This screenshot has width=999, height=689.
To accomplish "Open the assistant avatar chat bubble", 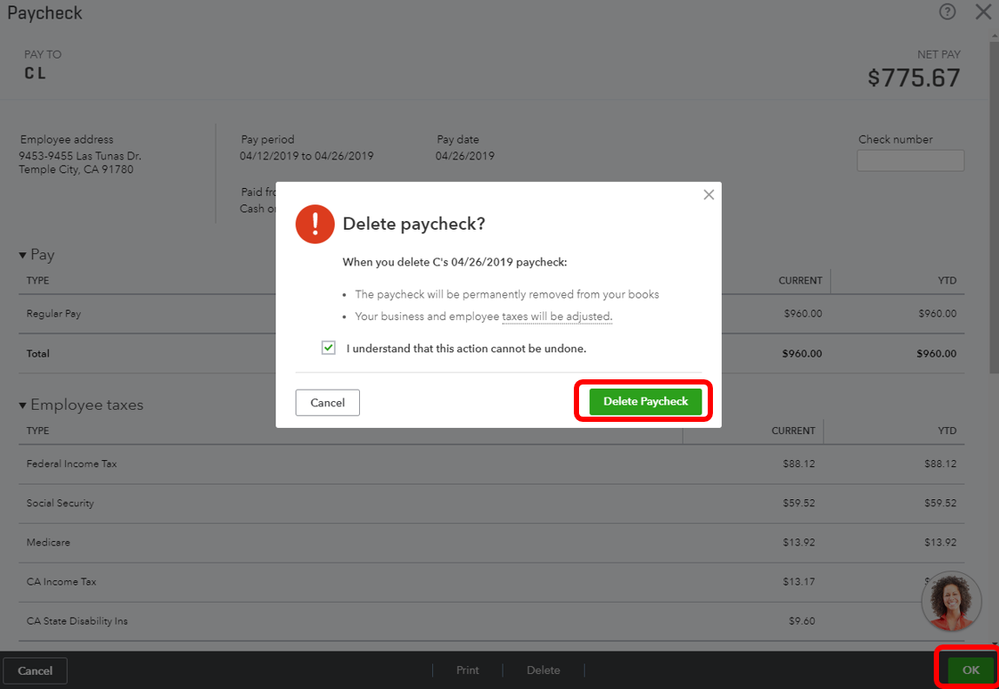I will 951,601.
